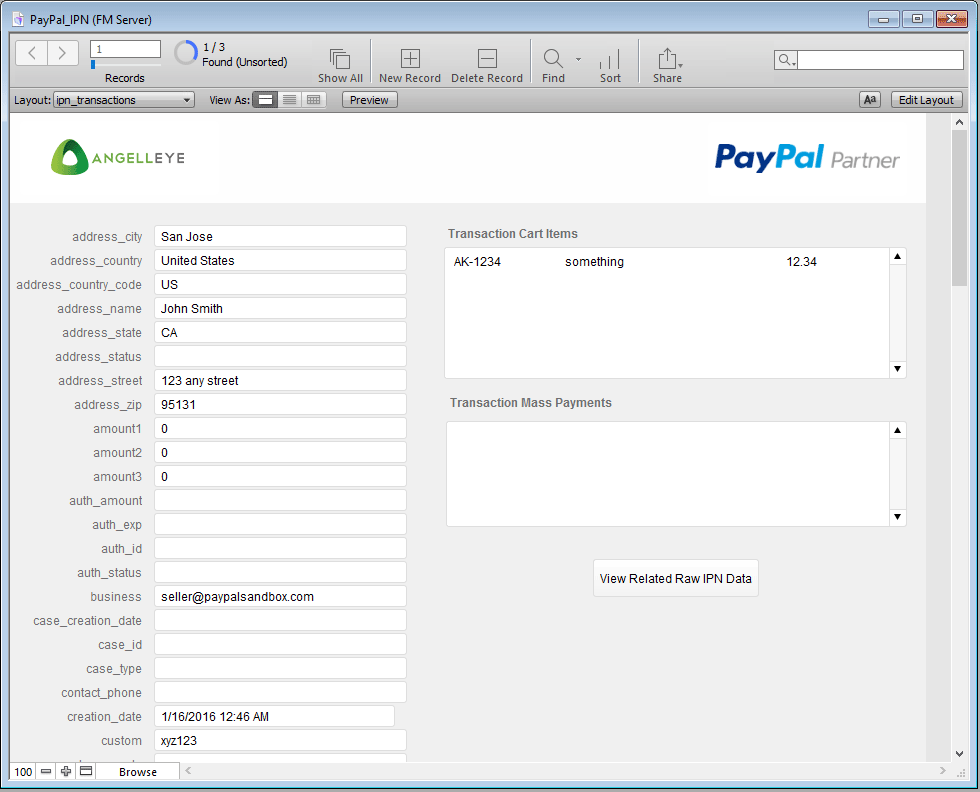Delete the current record
Viewport: 980px width, 792px height.
click(487, 60)
